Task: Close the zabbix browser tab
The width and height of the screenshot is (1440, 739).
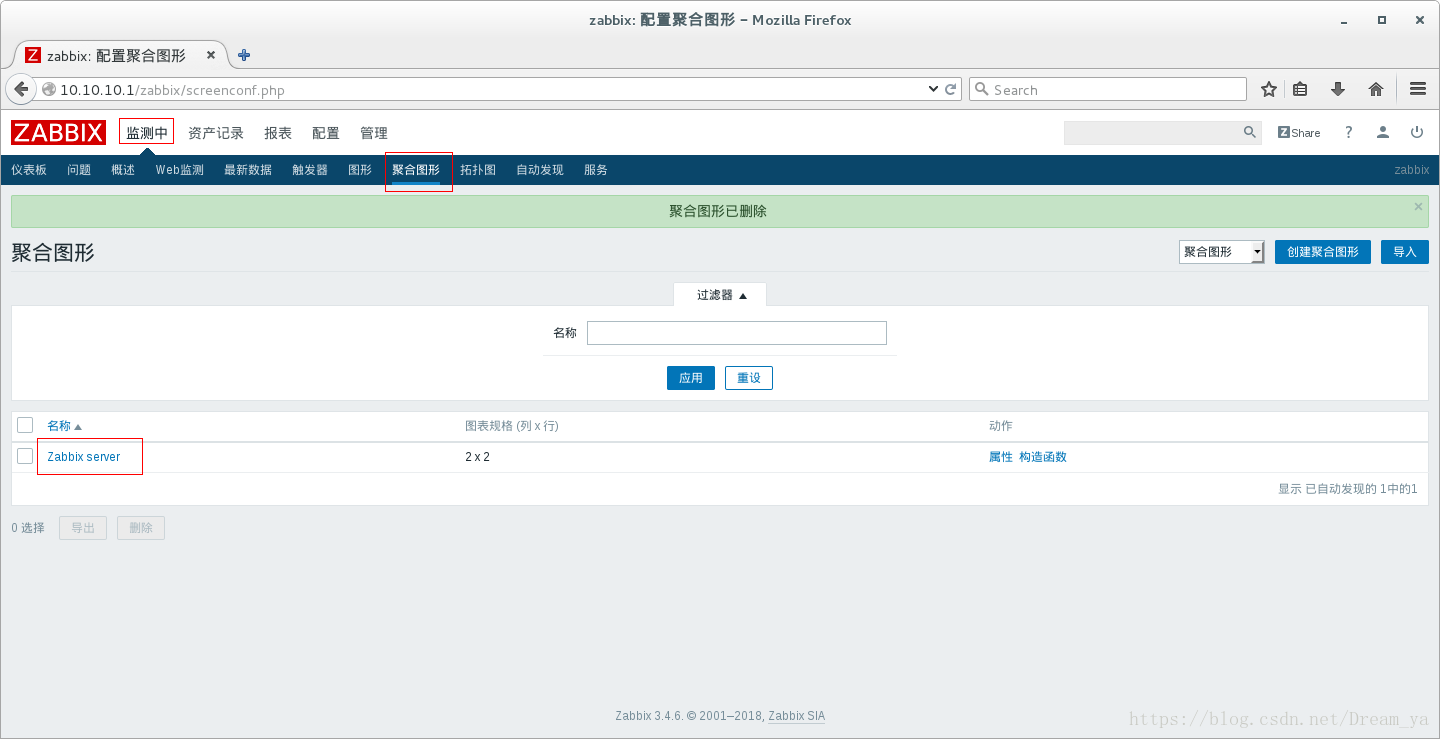Action: point(210,55)
